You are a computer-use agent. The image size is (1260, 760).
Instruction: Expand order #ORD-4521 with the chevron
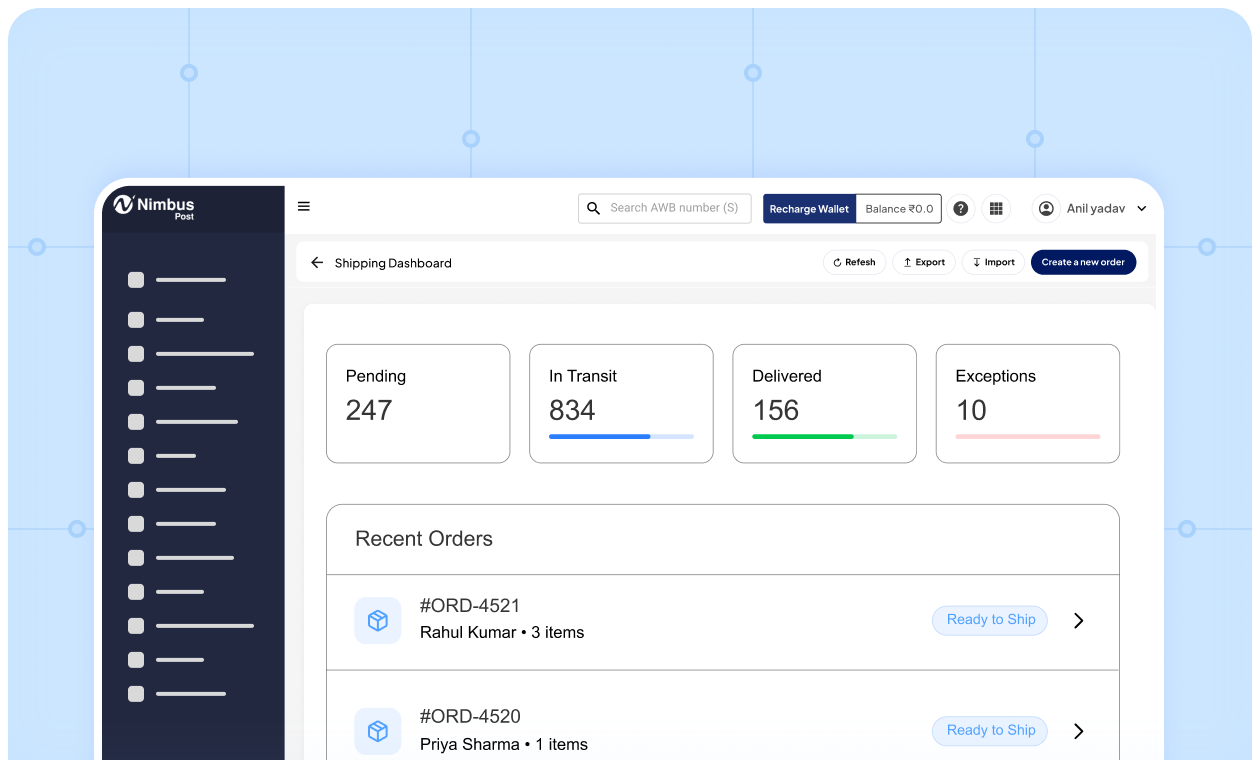point(1078,621)
